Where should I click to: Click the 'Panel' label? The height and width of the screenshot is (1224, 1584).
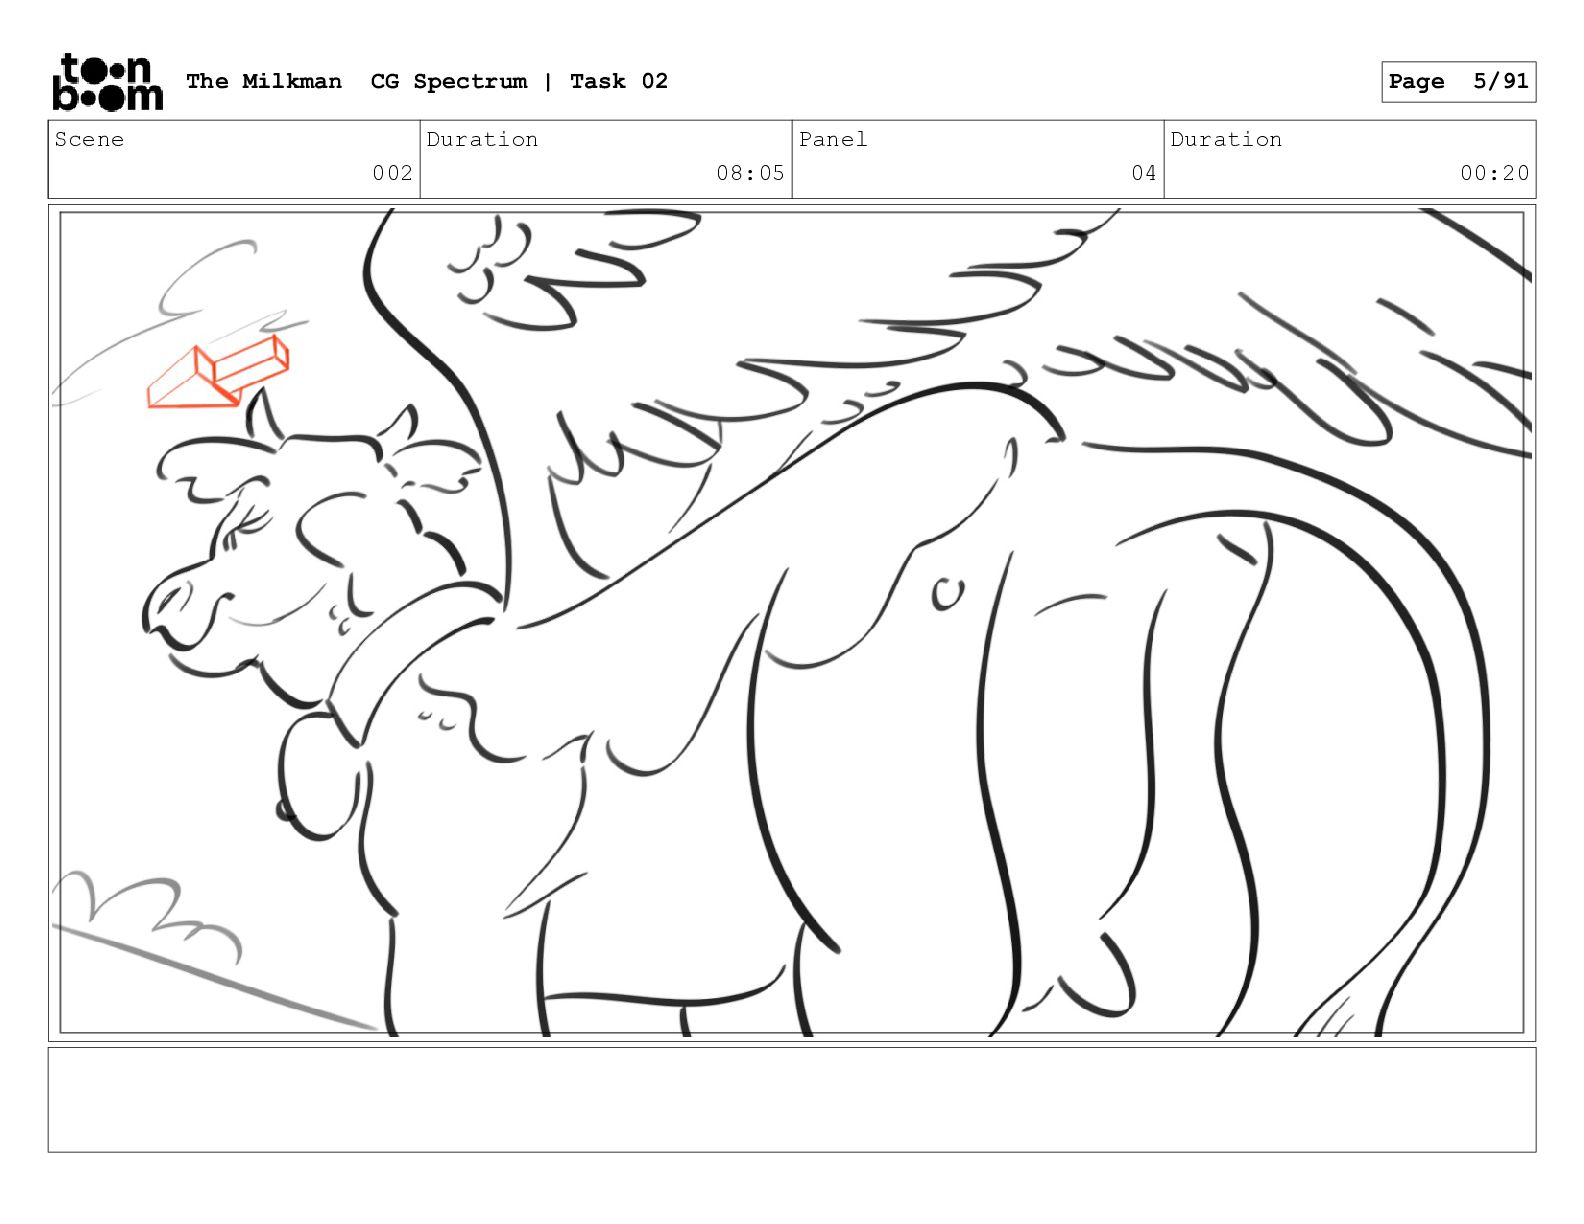(x=833, y=139)
